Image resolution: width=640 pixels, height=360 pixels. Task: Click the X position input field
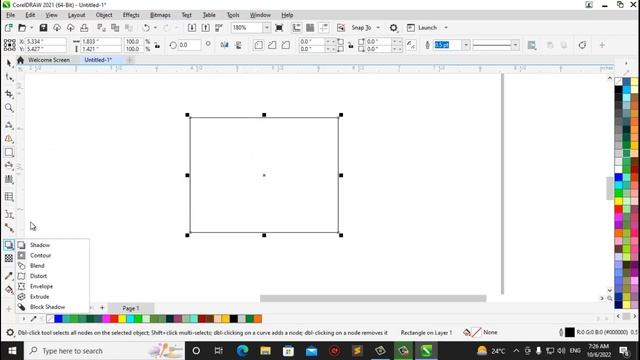click(45, 41)
